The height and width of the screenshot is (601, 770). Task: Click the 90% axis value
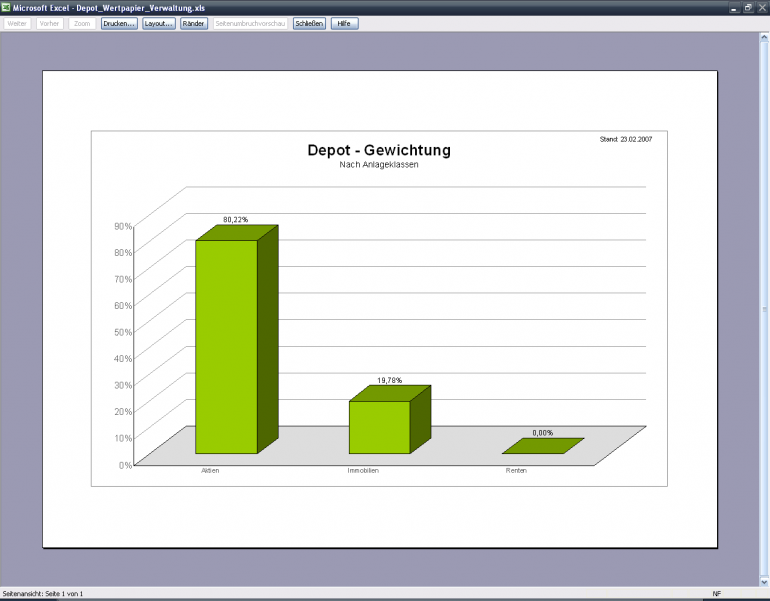tap(123, 226)
